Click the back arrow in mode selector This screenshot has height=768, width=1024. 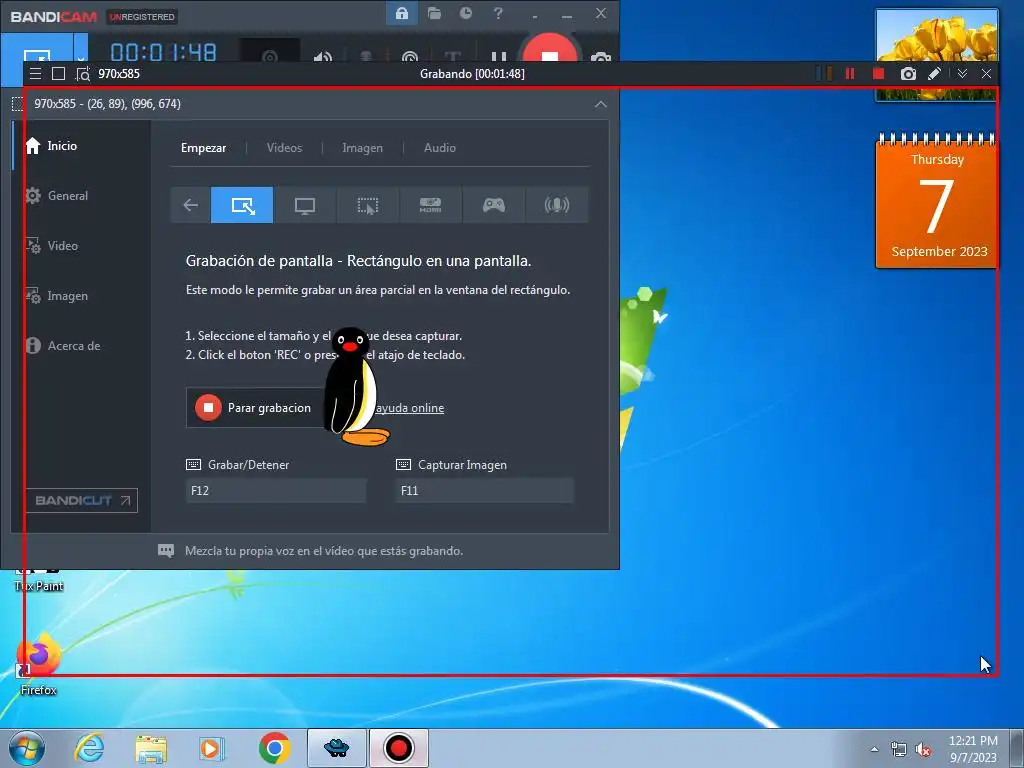pos(190,205)
